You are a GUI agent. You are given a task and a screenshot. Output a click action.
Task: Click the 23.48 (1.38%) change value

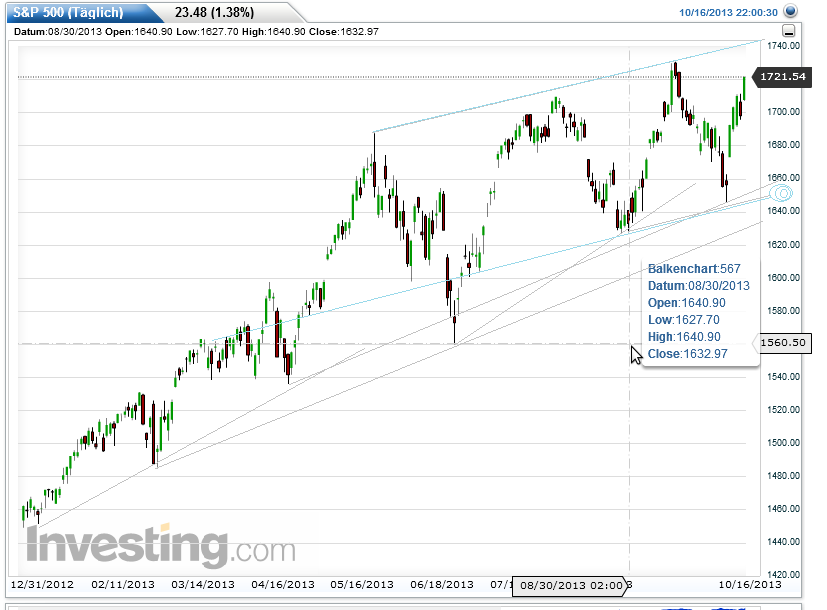pyautogui.click(x=214, y=12)
